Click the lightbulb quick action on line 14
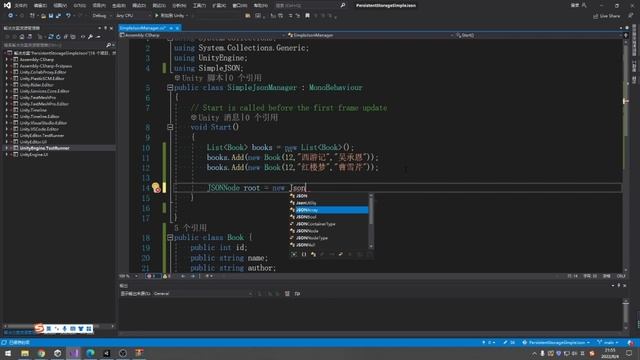Screen dimensions: 640x360 (156, 187)
